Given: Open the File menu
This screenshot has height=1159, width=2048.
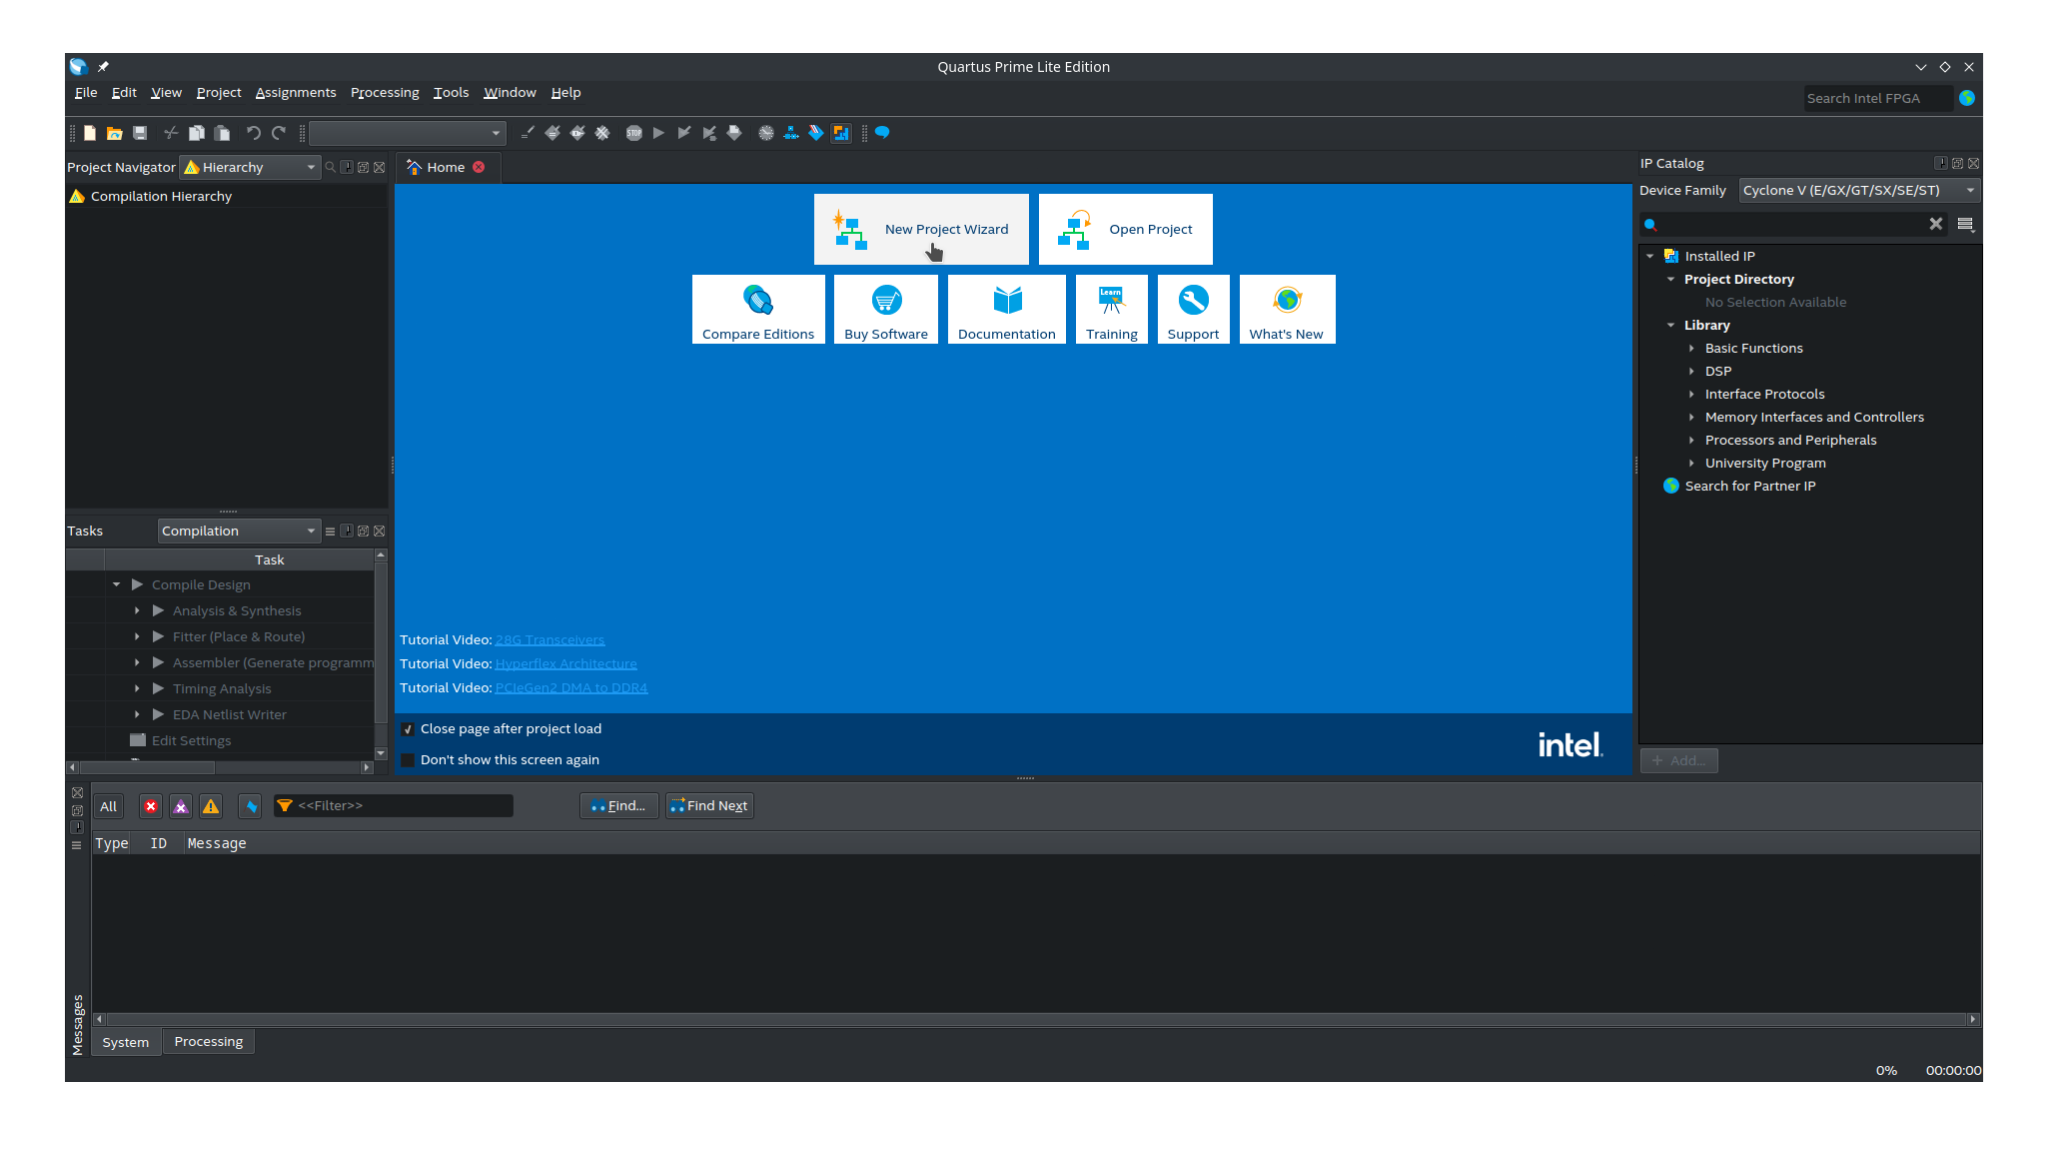Looking at the screenshot, I should 86,92.
